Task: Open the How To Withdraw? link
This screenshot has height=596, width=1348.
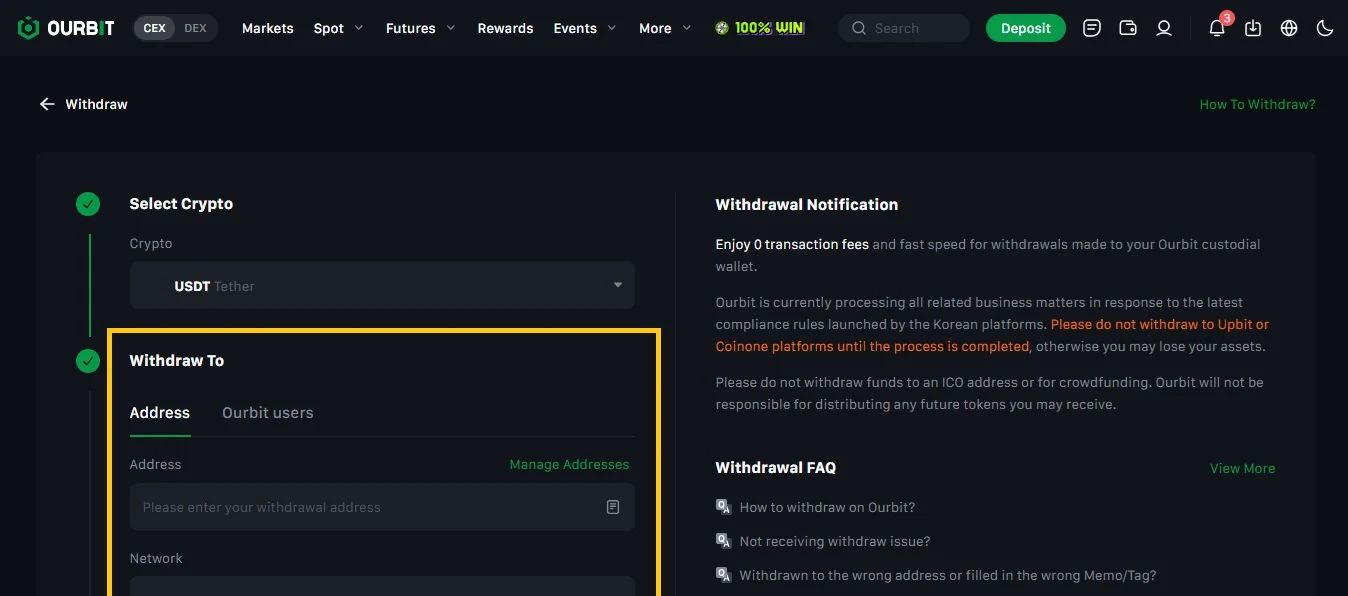Action: point(1257,104)
